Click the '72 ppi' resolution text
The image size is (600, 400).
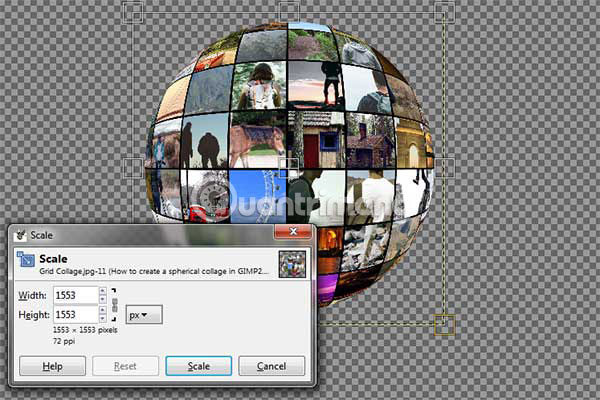point(64,341)
